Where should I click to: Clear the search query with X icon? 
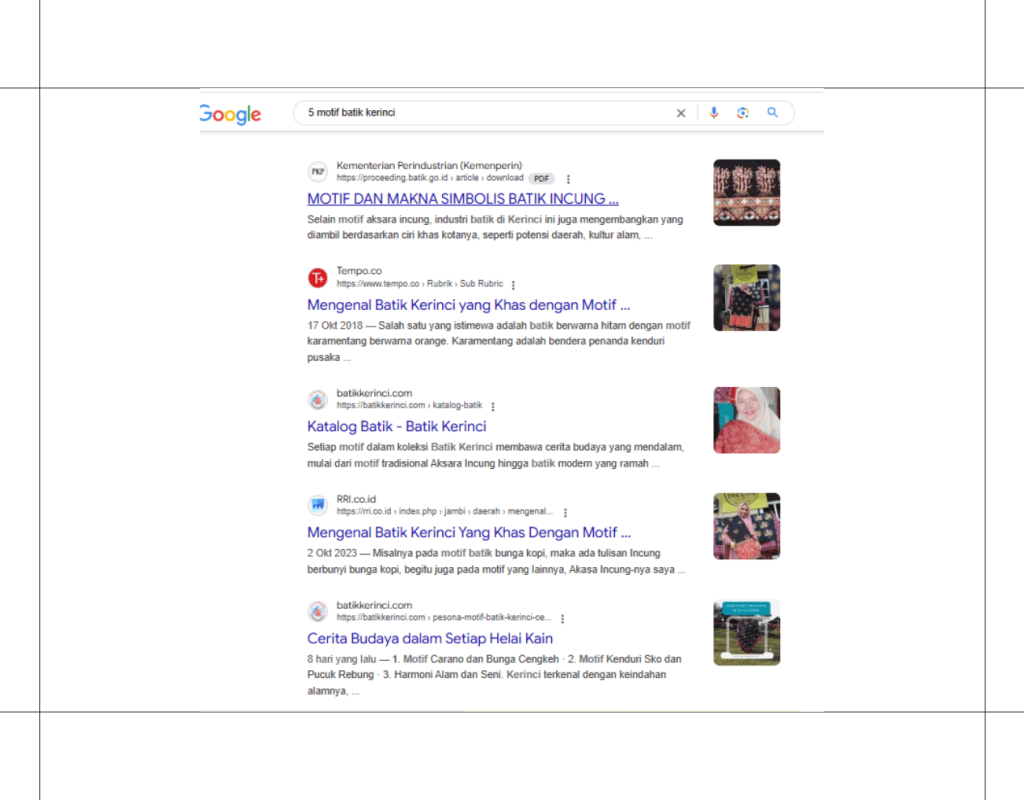click(681, 113)
